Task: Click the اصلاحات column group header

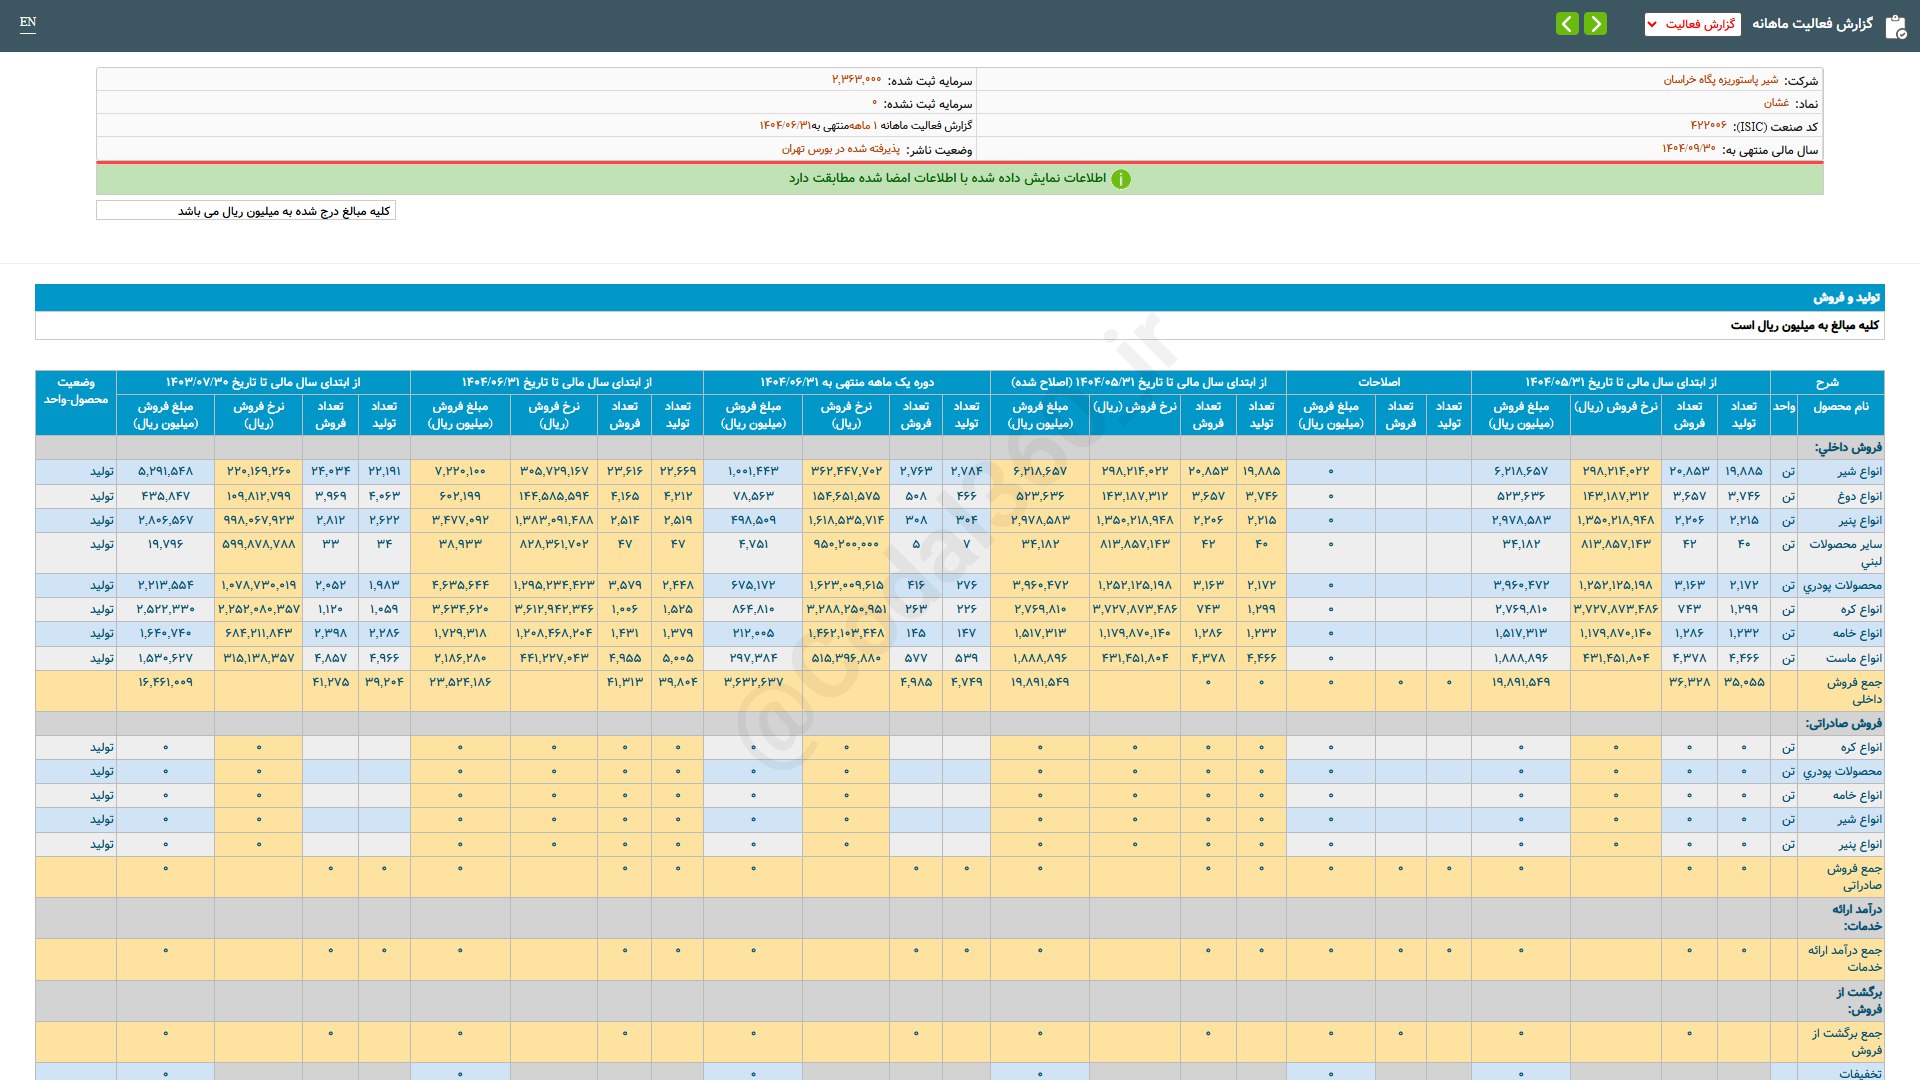Action: [1378, 382]
